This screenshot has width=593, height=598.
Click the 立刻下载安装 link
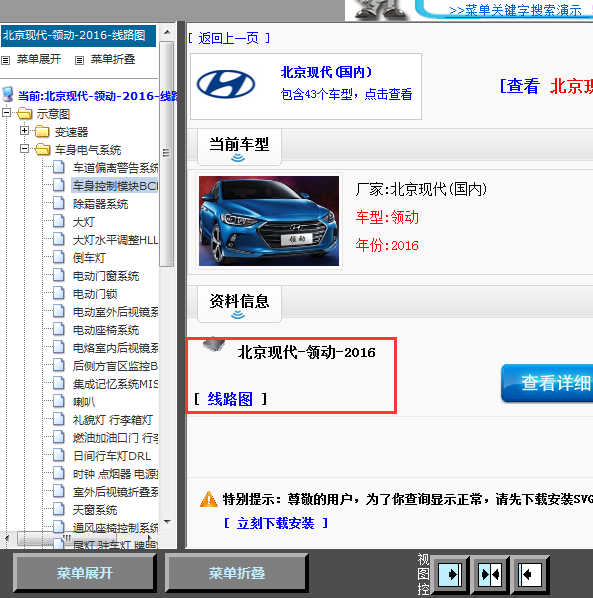click(x=276, y=523)
